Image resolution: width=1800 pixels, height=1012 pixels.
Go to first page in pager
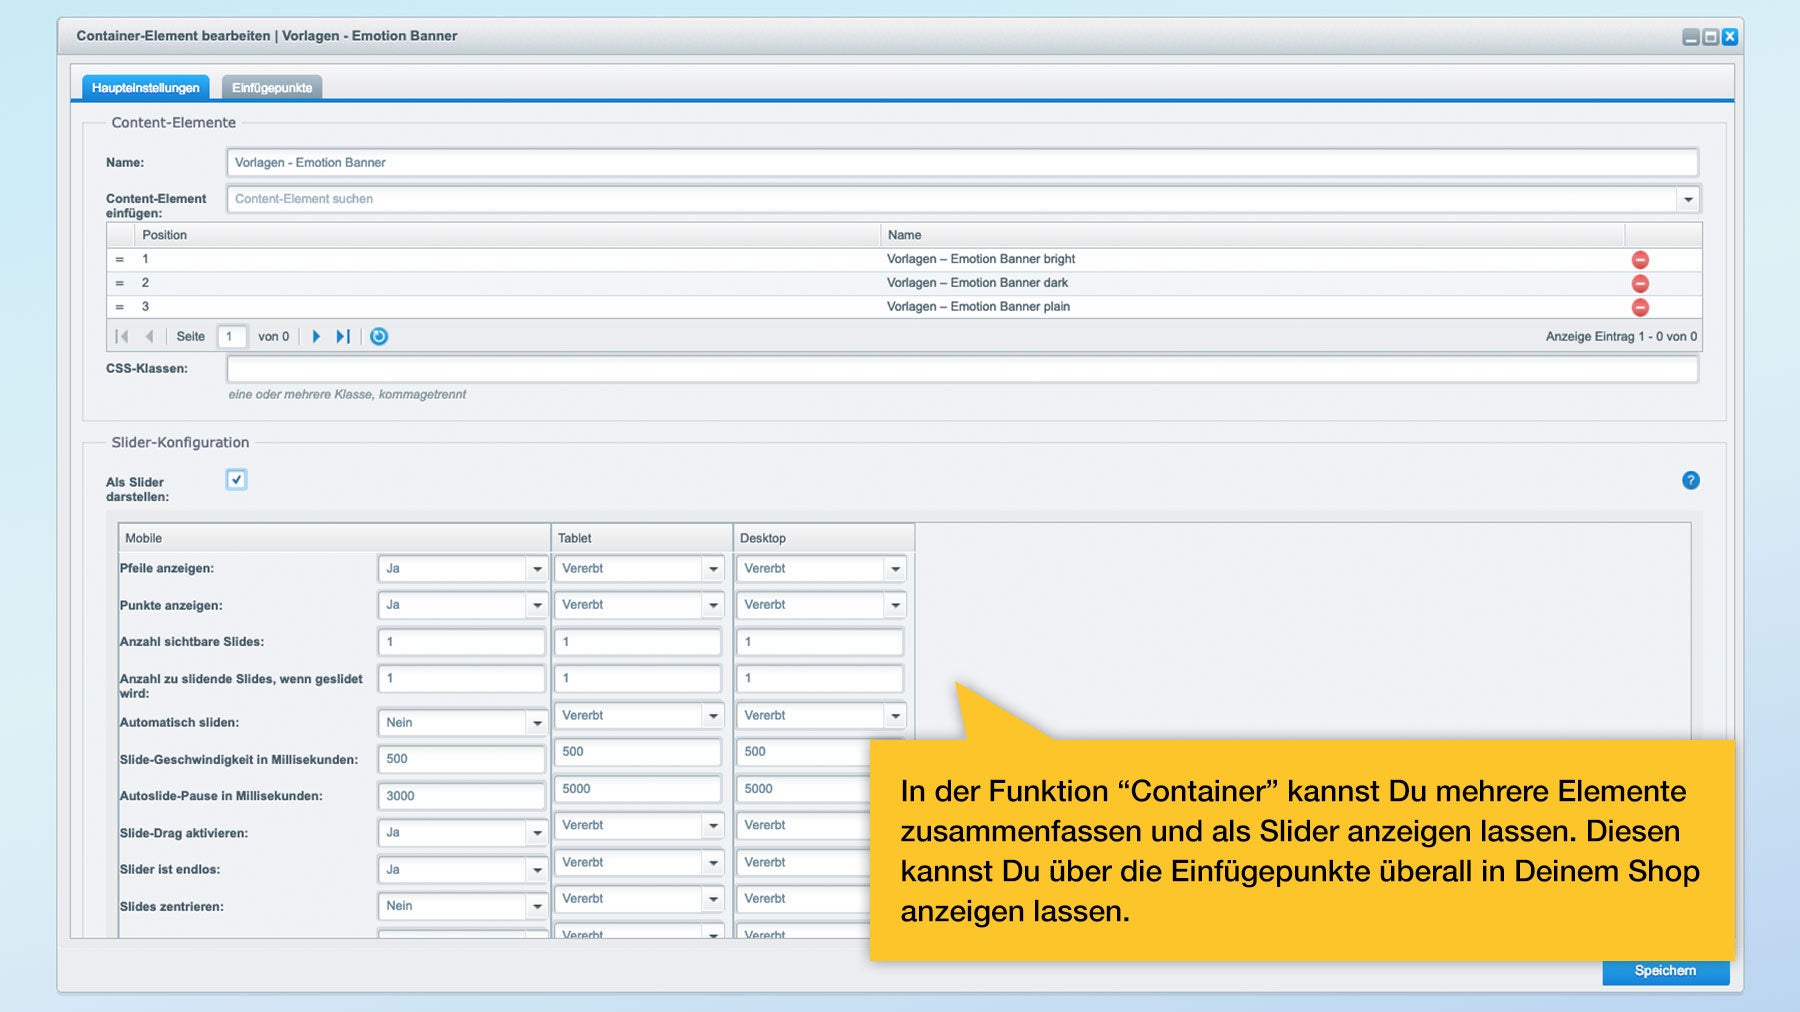point(122,337)
